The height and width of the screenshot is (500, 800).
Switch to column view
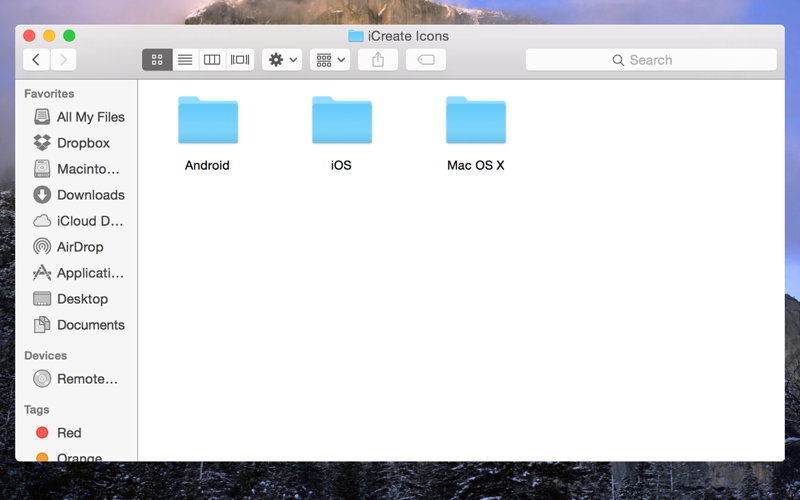pos(212,60)
